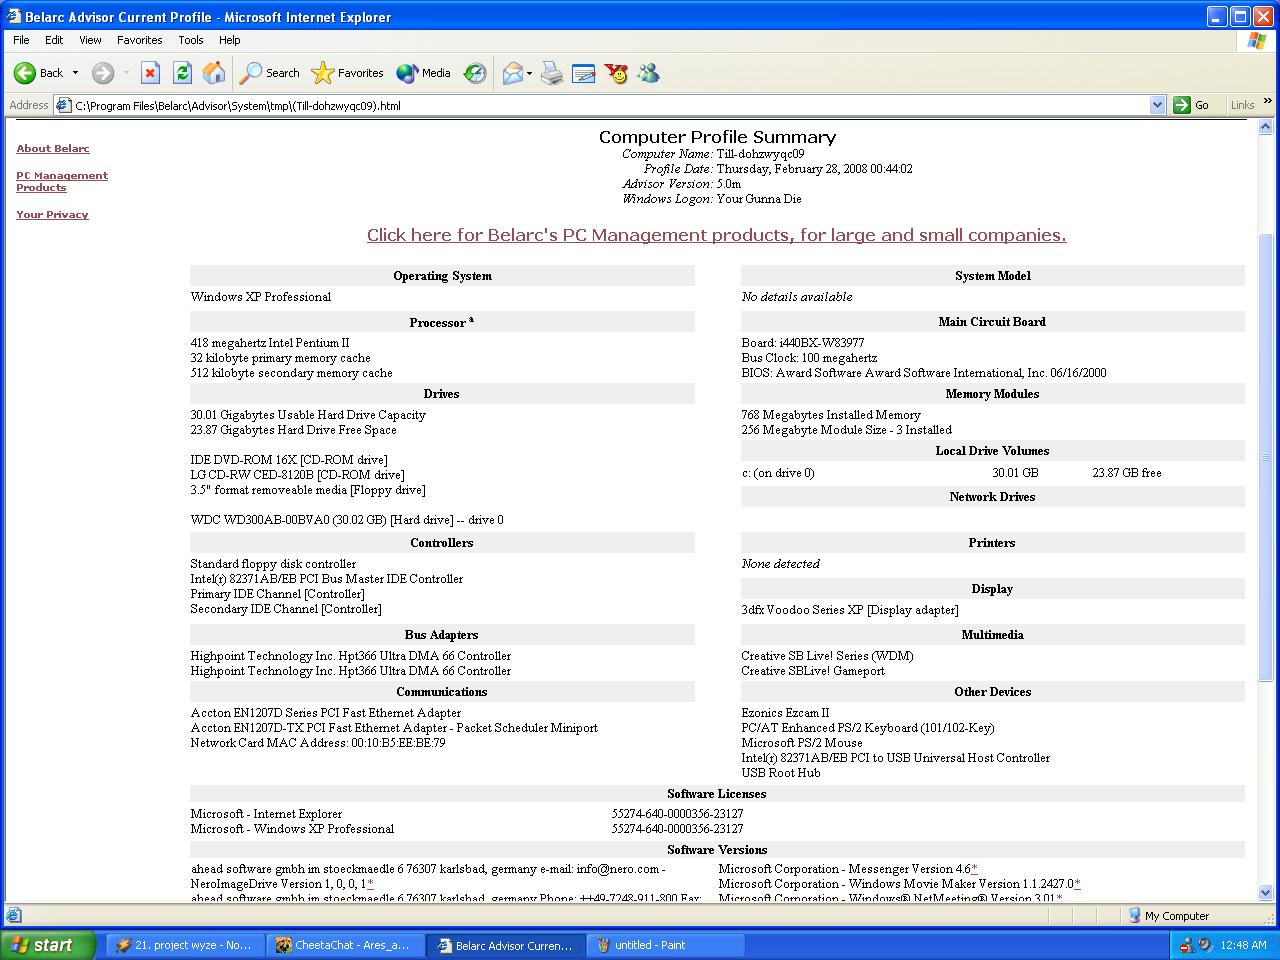Screen dimensions: 1280x960
Task: Click the vertical scrollbar thumb
Action: pyautogui.click(x=1266, y=458)
